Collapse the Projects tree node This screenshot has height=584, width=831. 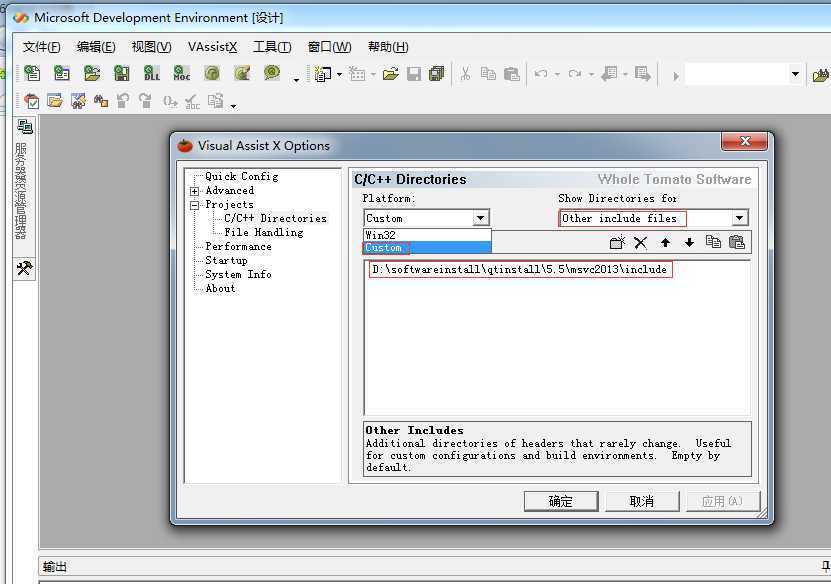195,205
